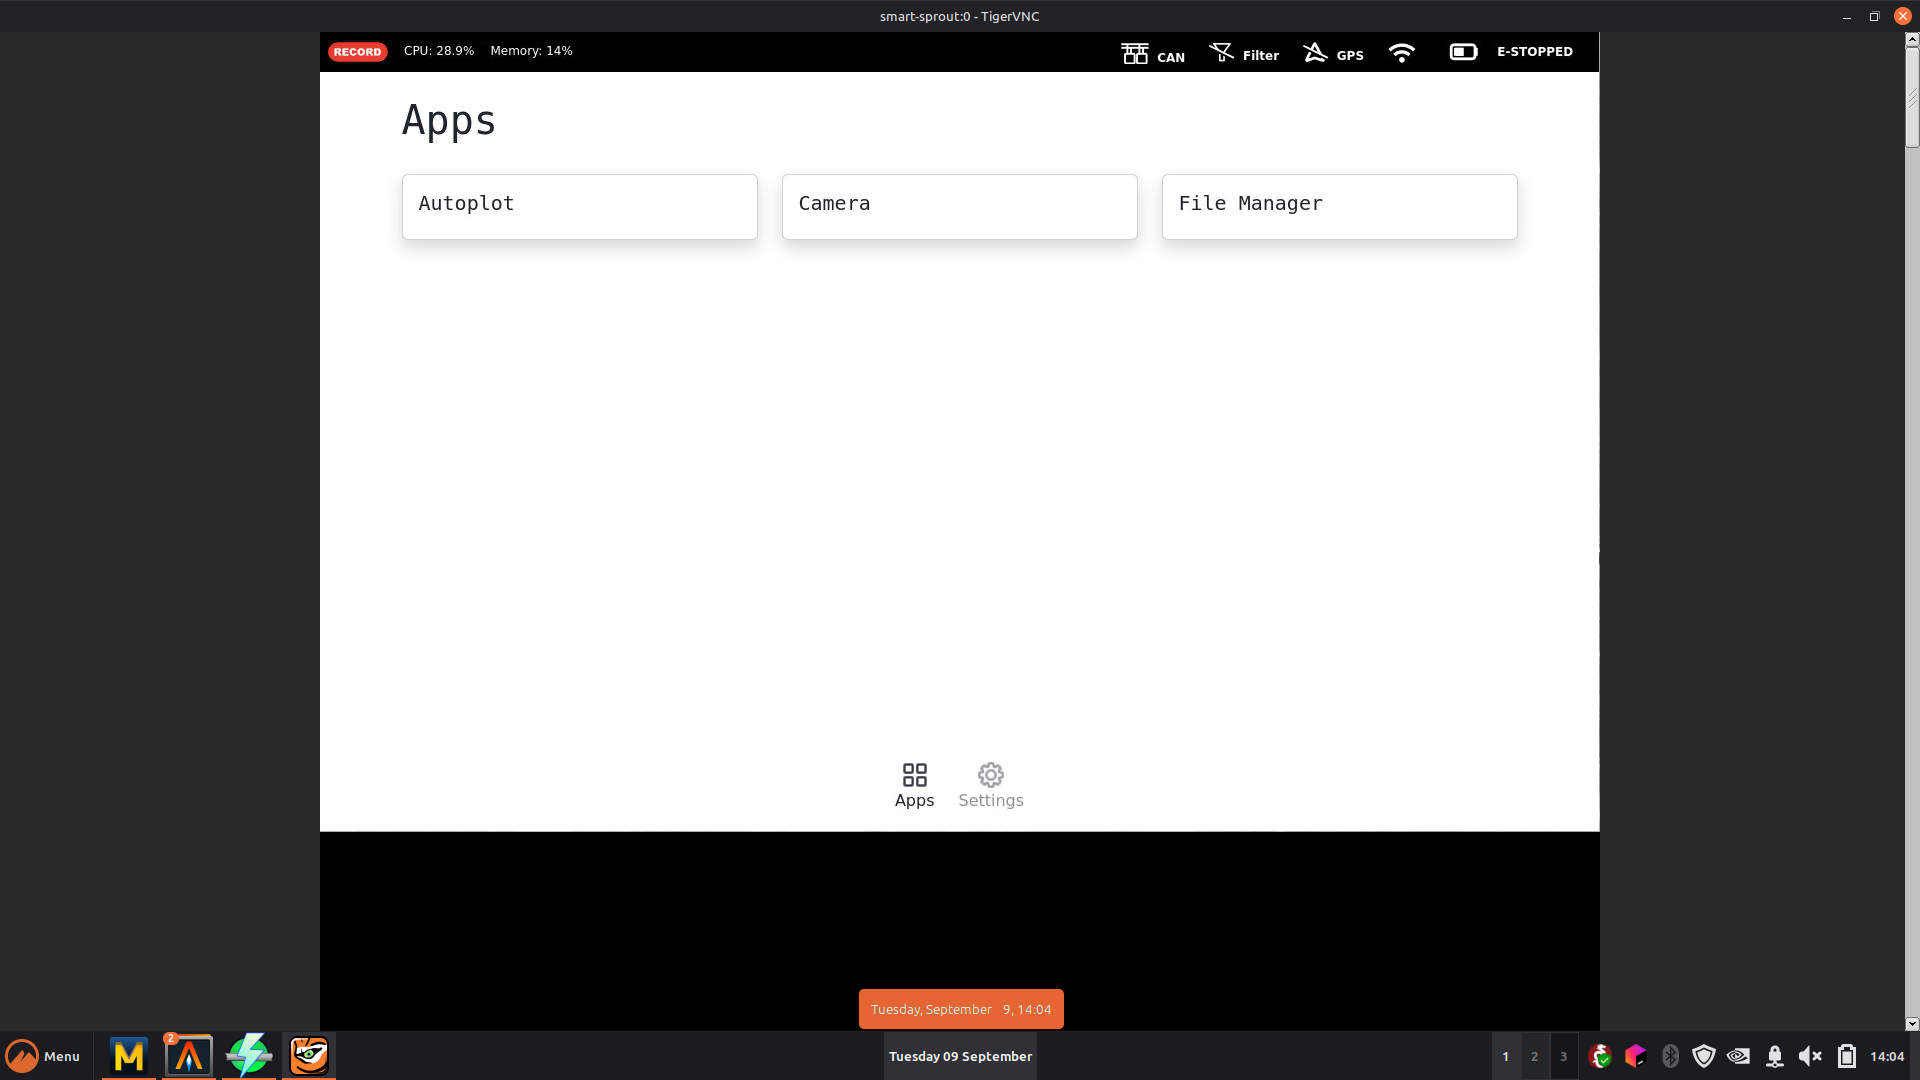The image size is (1920, 1080).
Task: Switch to workspace 3
Action: coord(1563,1056)
